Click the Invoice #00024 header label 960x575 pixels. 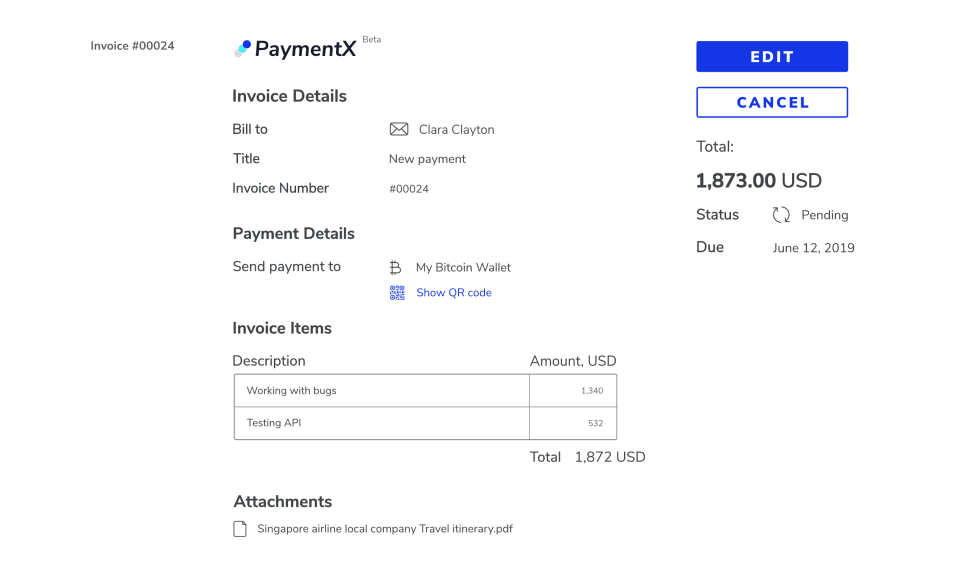point(132,46)
